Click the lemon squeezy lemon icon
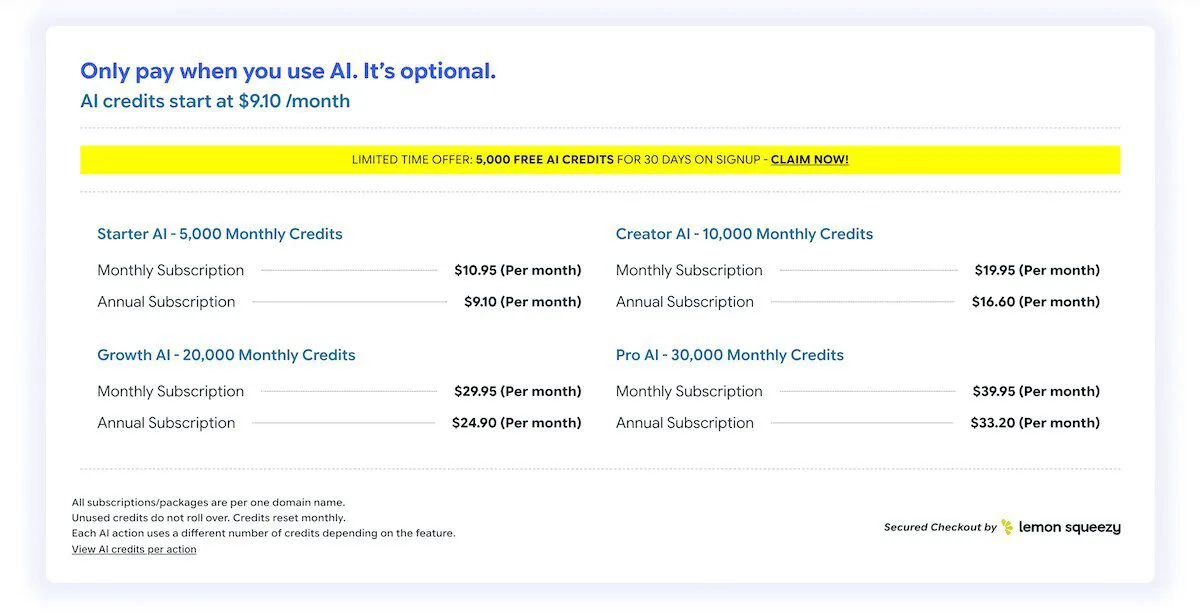Viewport: 1200px width, 613px height. [x=1007, y=527]
